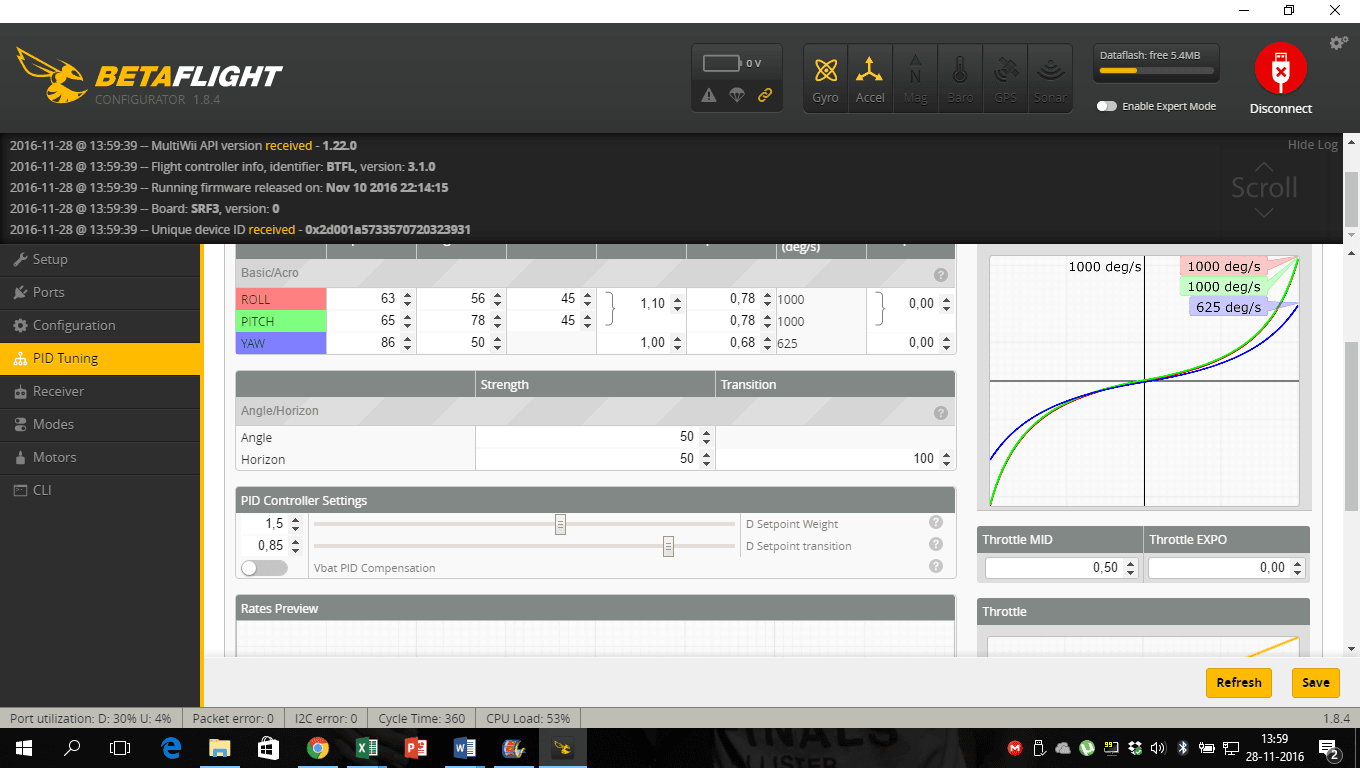Click the Refresh button

[1239, 682]
